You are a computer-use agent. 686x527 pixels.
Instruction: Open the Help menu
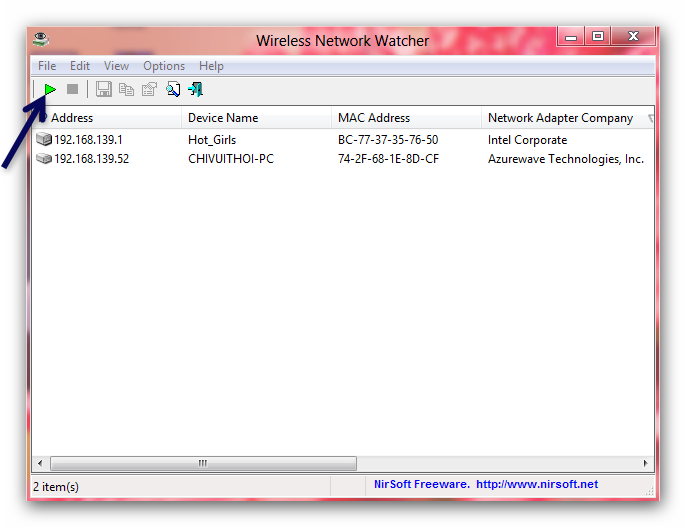point(211,66)
